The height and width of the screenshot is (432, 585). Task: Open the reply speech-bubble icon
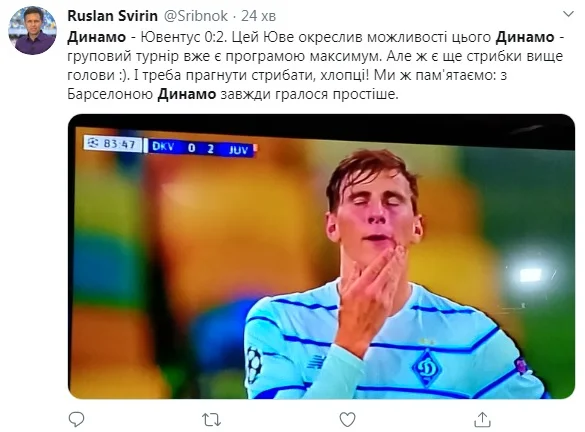click(76, 419)
